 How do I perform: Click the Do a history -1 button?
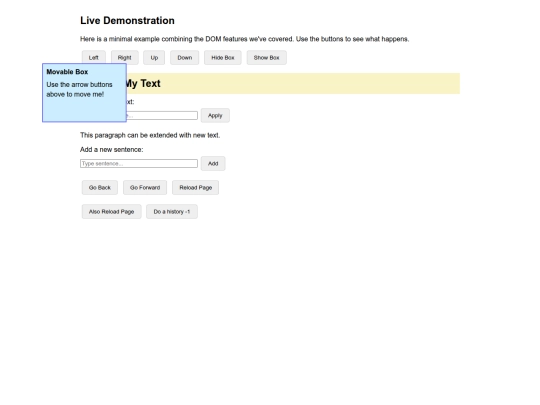point(172,211)
